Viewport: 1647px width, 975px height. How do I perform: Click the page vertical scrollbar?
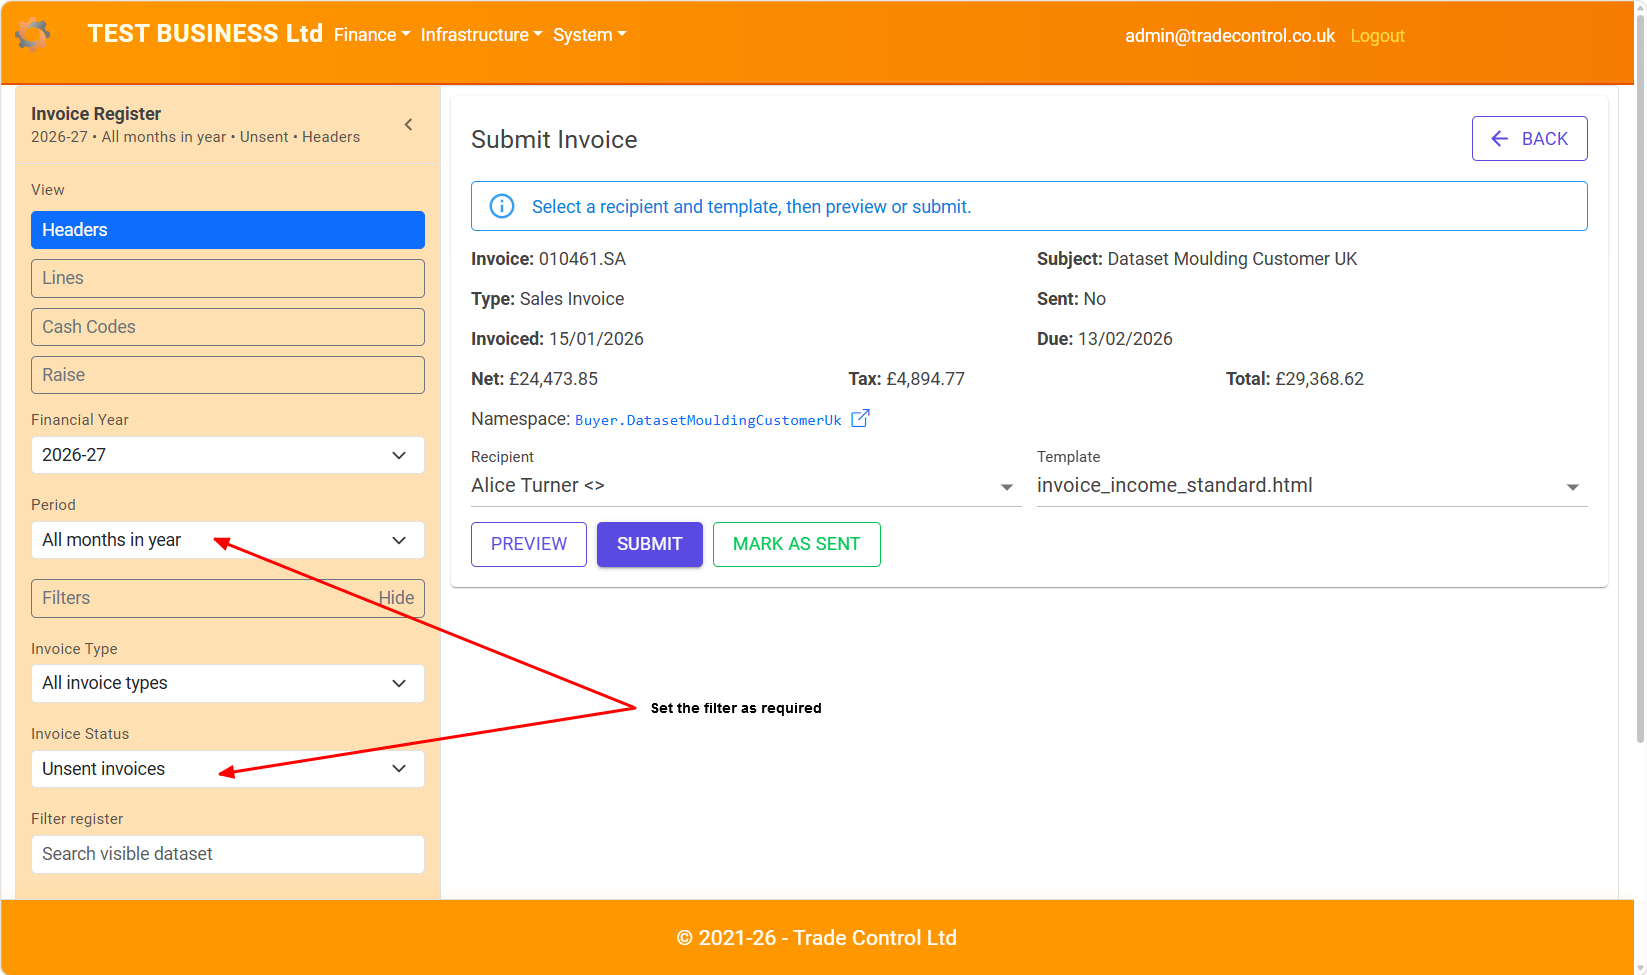coord(1640,380)
